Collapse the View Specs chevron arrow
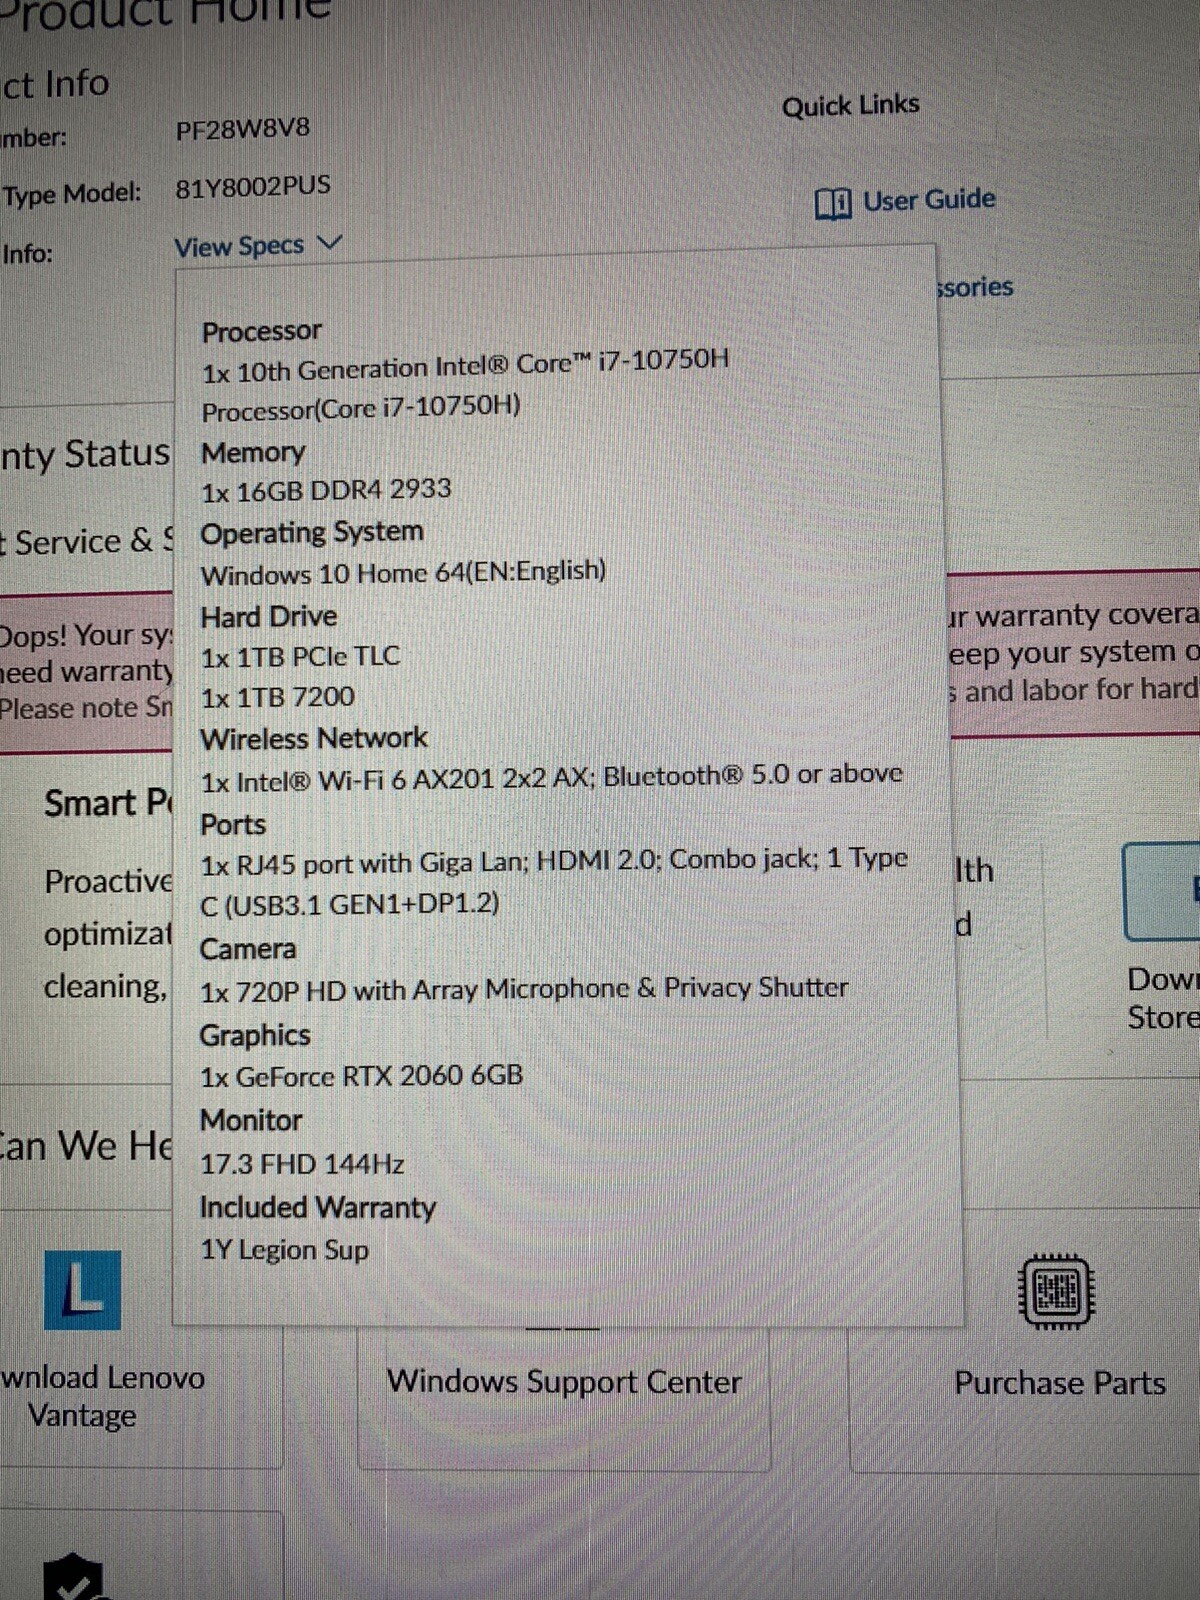Screen dimensions: 1200x1600 coord(329,243)
